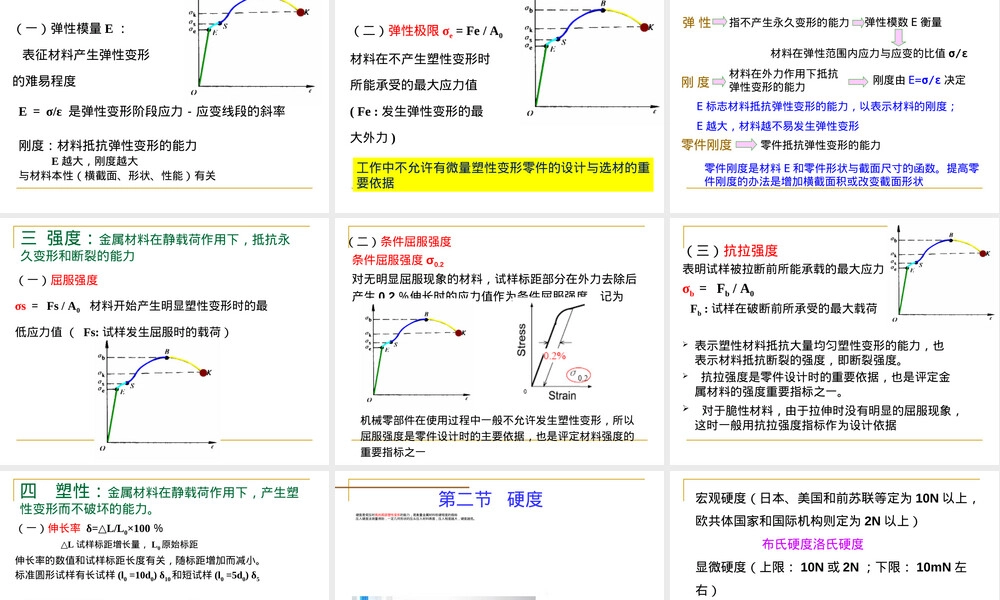
Task: Click text 'Fb : 试样在破断前所承受的最大载荷'
Action: (x=784, y=309)
